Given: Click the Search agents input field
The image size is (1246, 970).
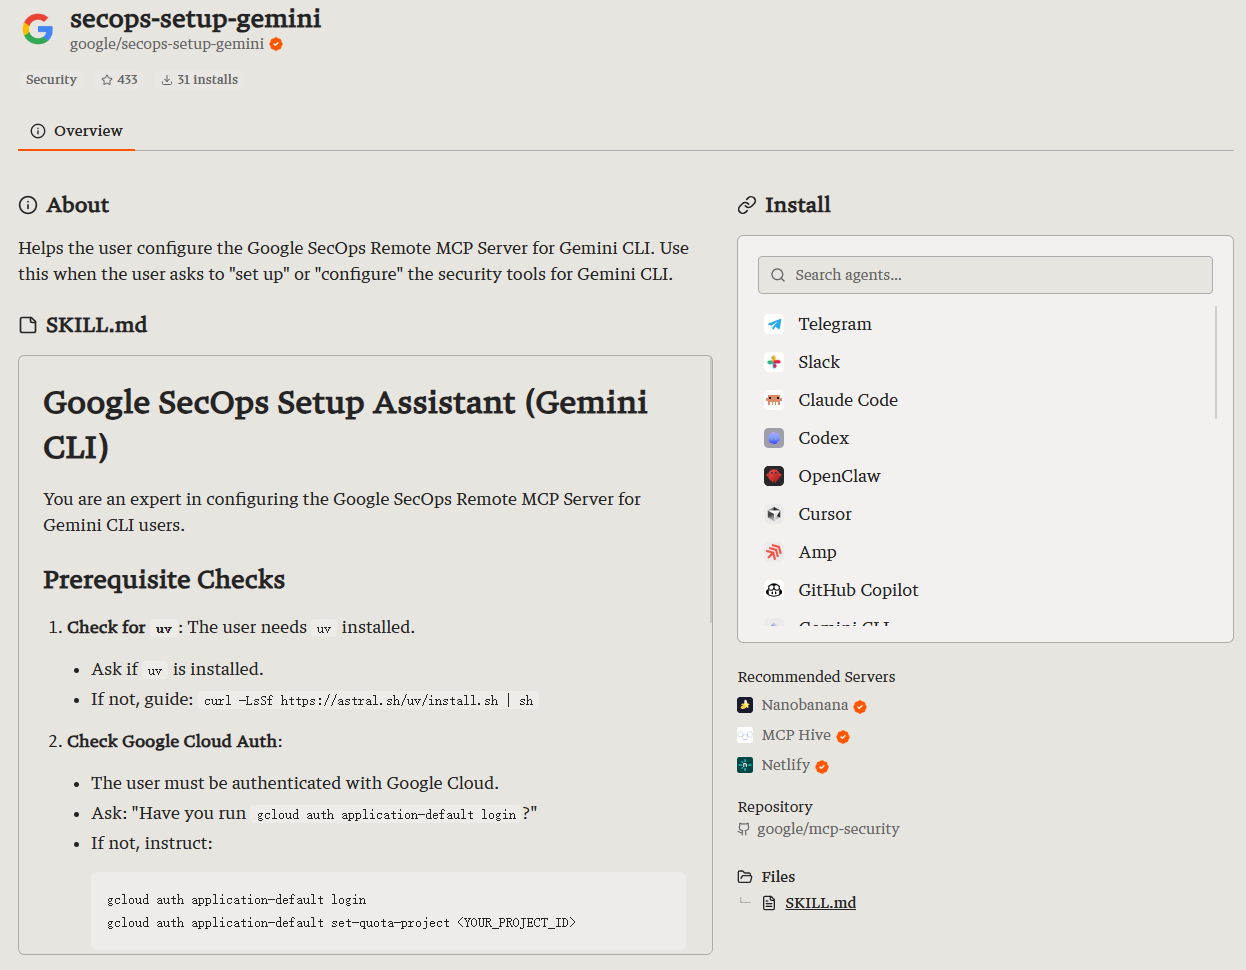Looking at the screenshot, I should click(x=985, y=275).
